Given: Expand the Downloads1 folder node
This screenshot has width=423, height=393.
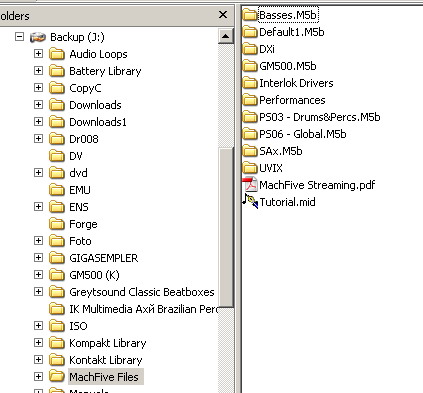Looking at the screenshot, I should coord(39,122).
